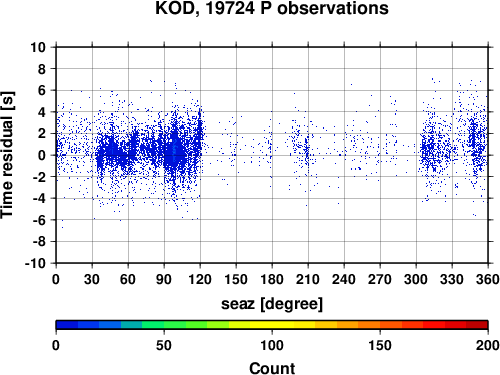
Task: Click the y-axis tick label '10'
Action: click(38, 47)
